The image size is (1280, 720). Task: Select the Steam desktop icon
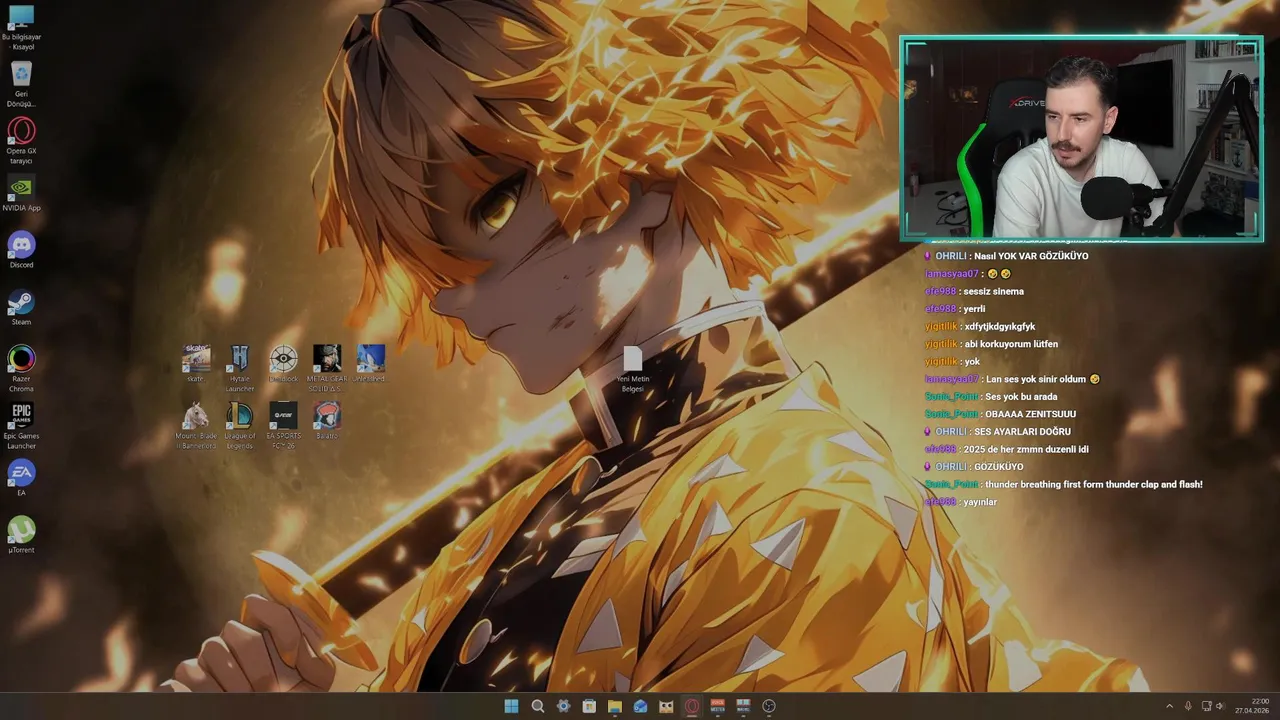point(21,308)
